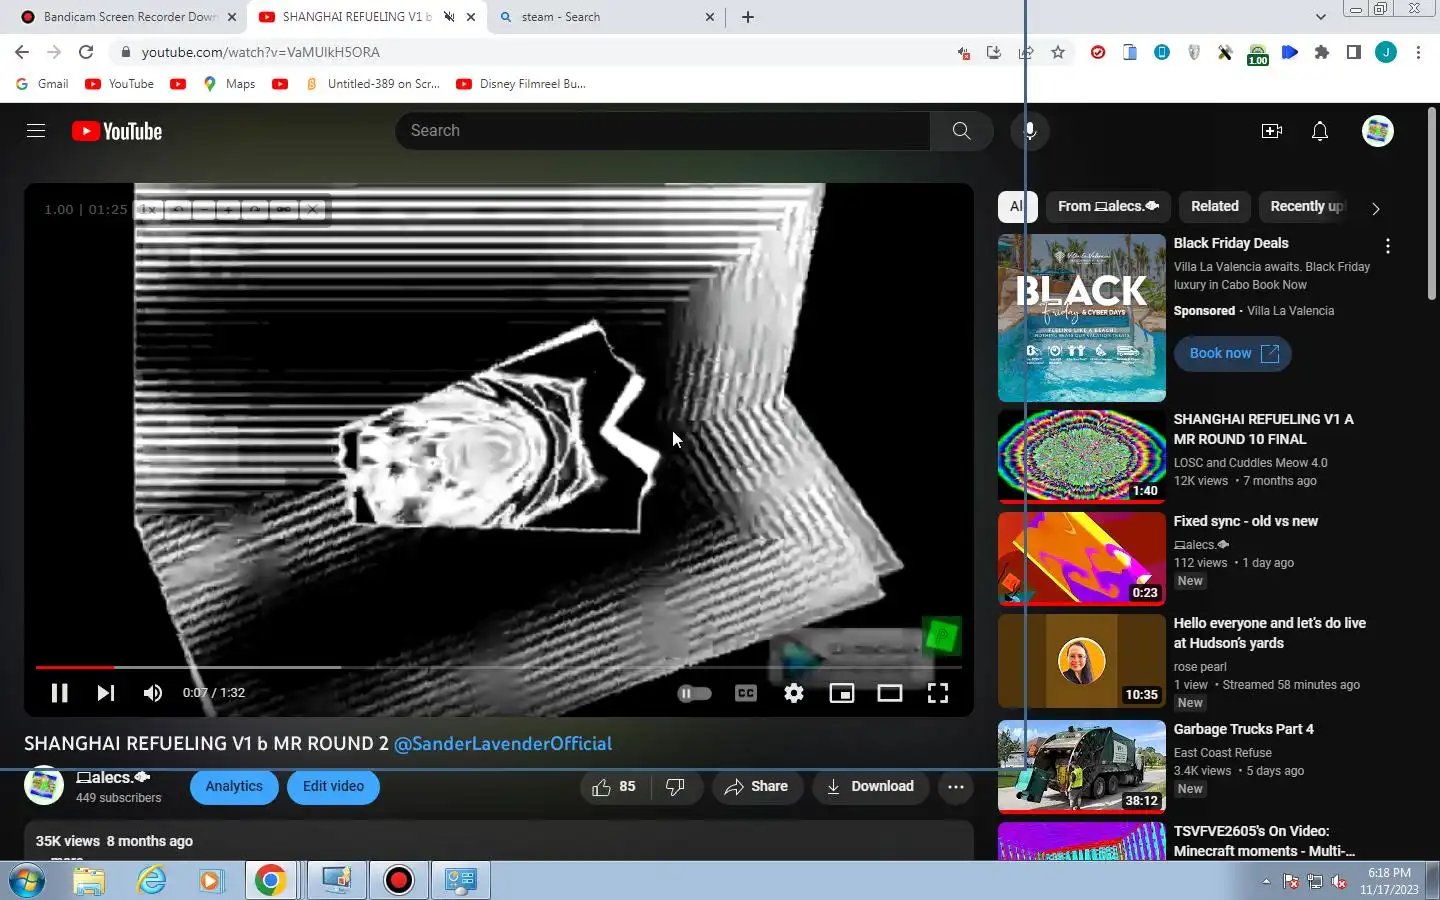The width and height of the screenshot is (1440, 900).
Task: Toggle theater mode view
Action: point(890,693)
